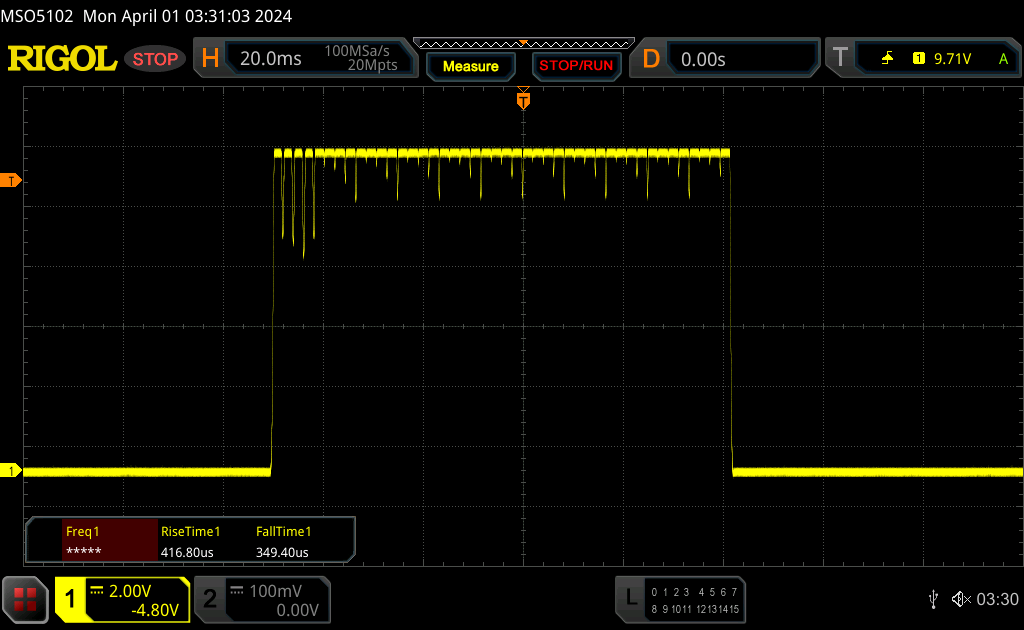Click the orange trigger level marker on left edge

10,180
